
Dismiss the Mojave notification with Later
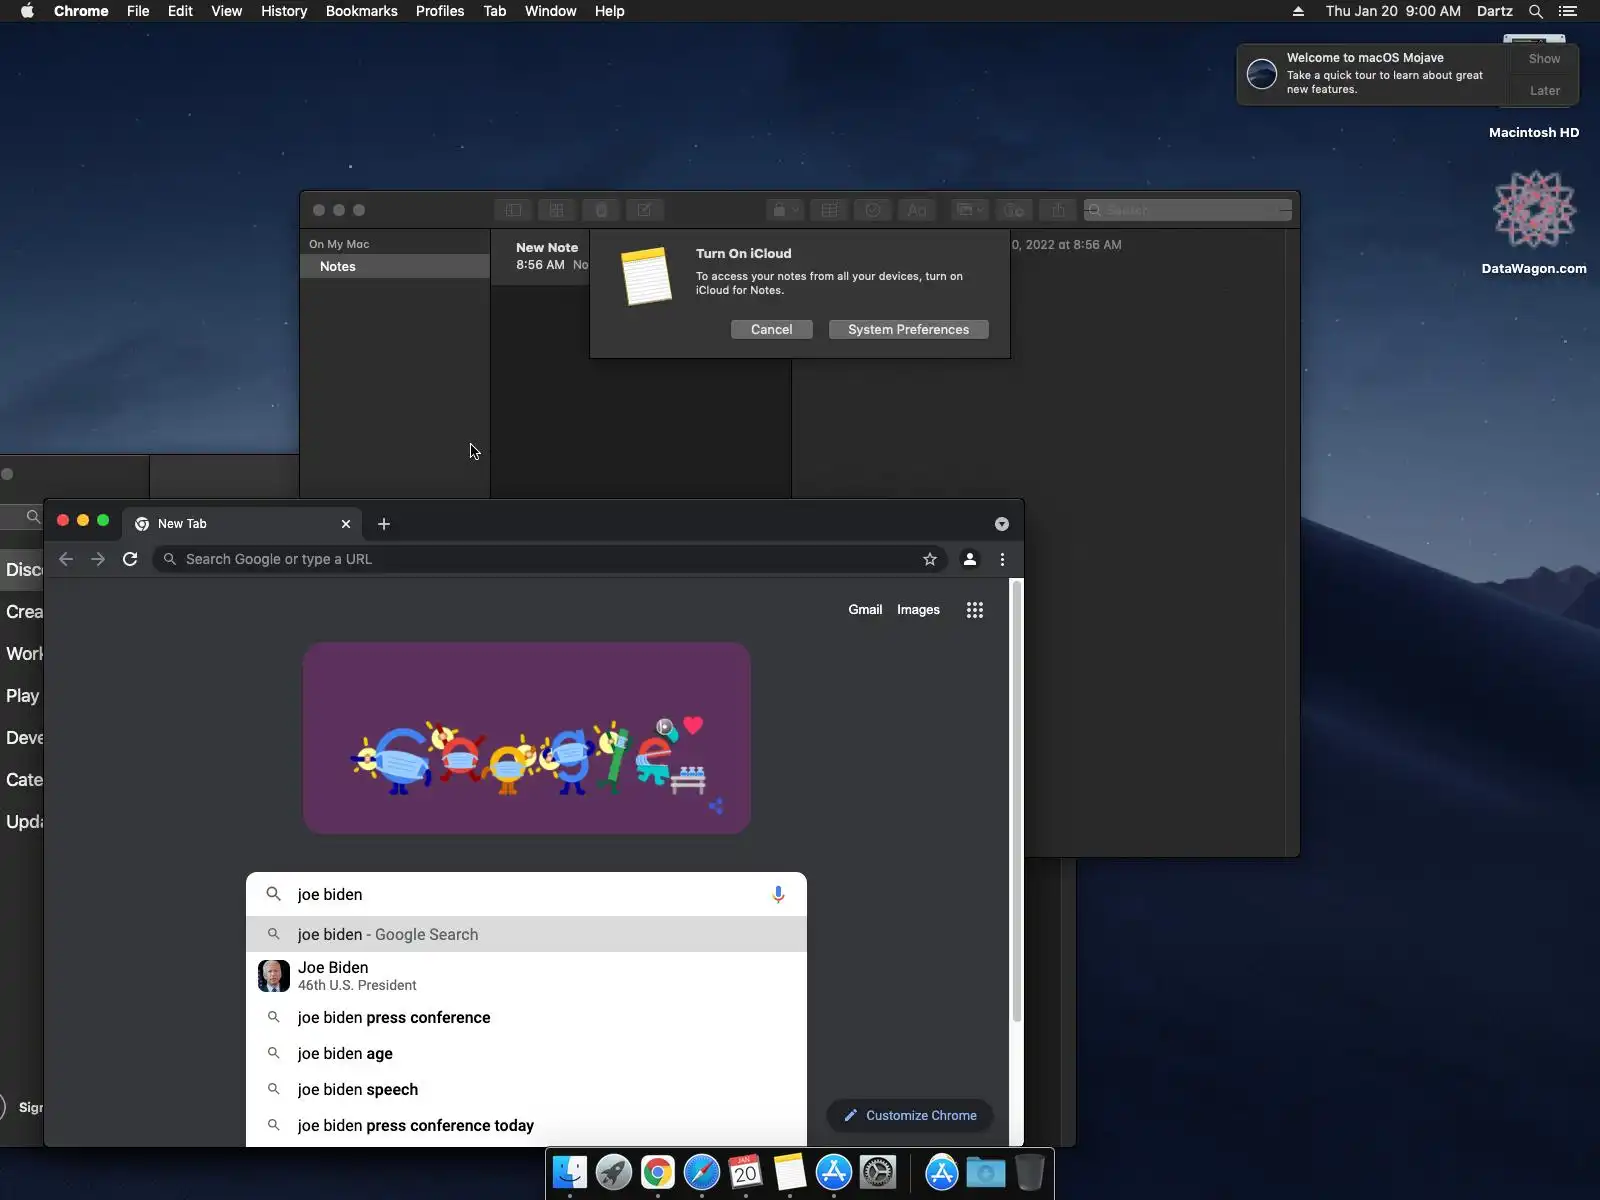point(1544,91)
